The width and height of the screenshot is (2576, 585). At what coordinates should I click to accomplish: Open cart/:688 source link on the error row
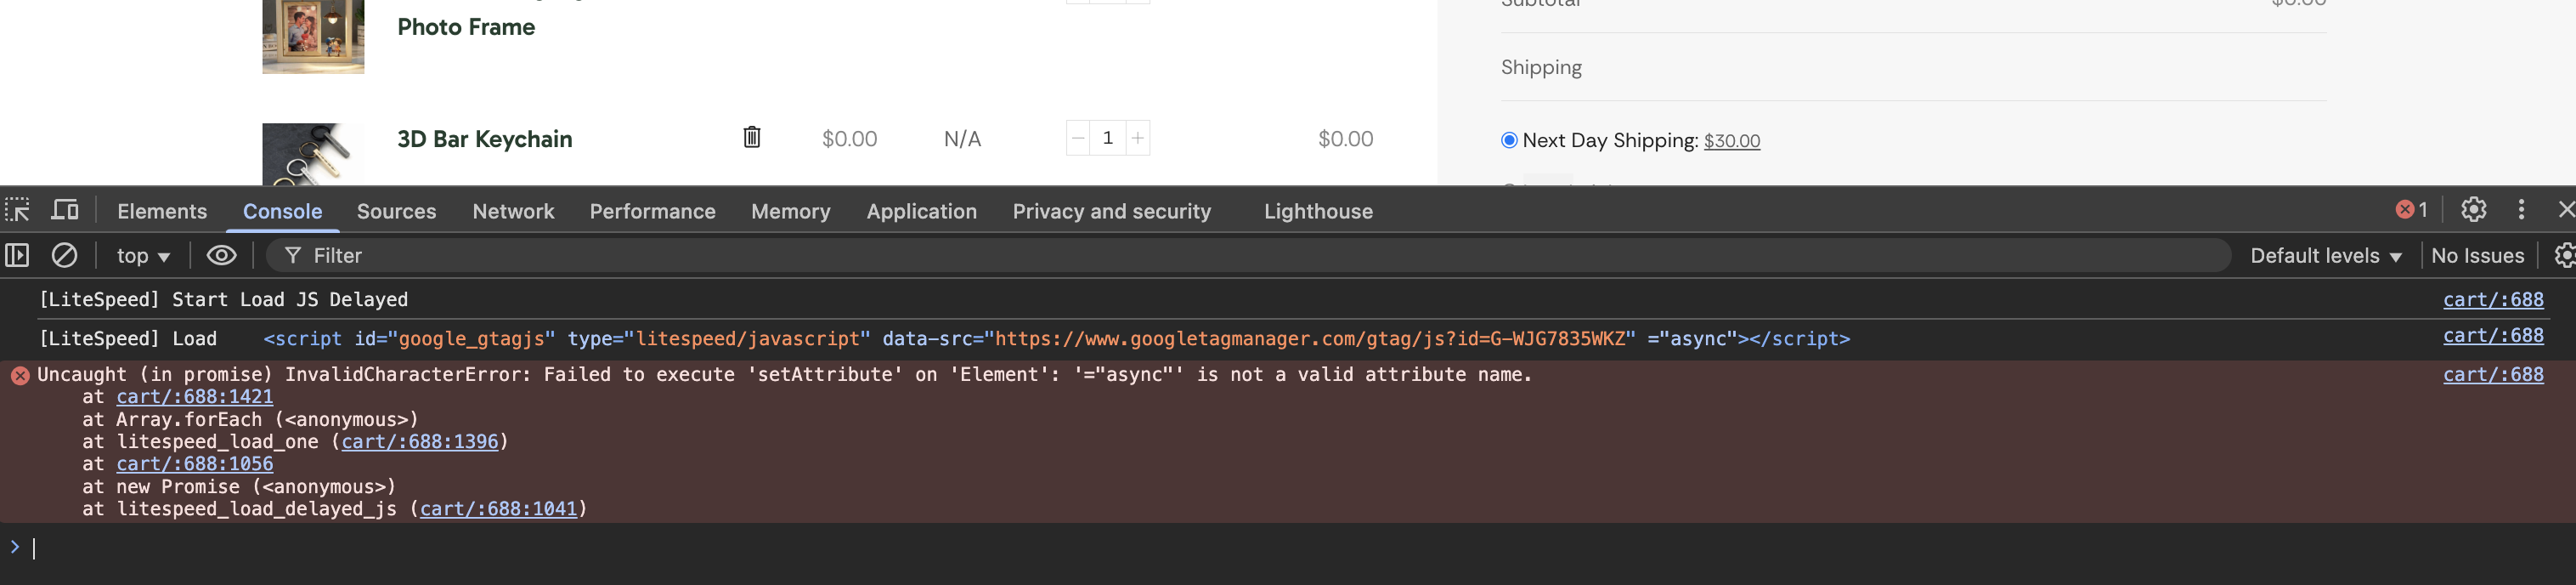2493,374
